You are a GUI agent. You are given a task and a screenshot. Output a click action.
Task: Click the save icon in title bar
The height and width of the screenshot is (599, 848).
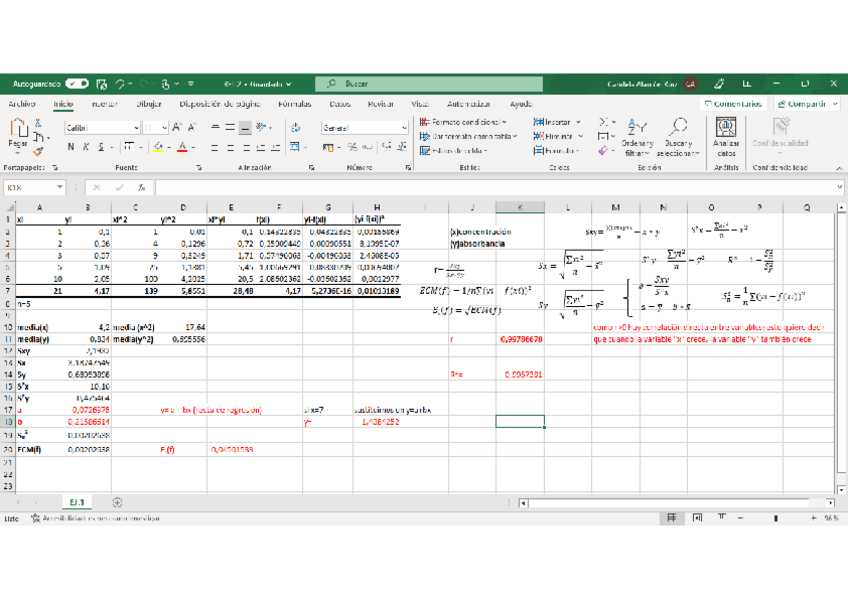[100, 85]
